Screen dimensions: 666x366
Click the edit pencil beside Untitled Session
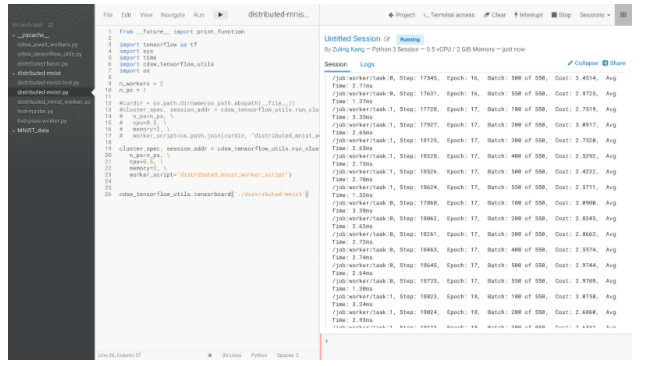[x=387, y=39]
